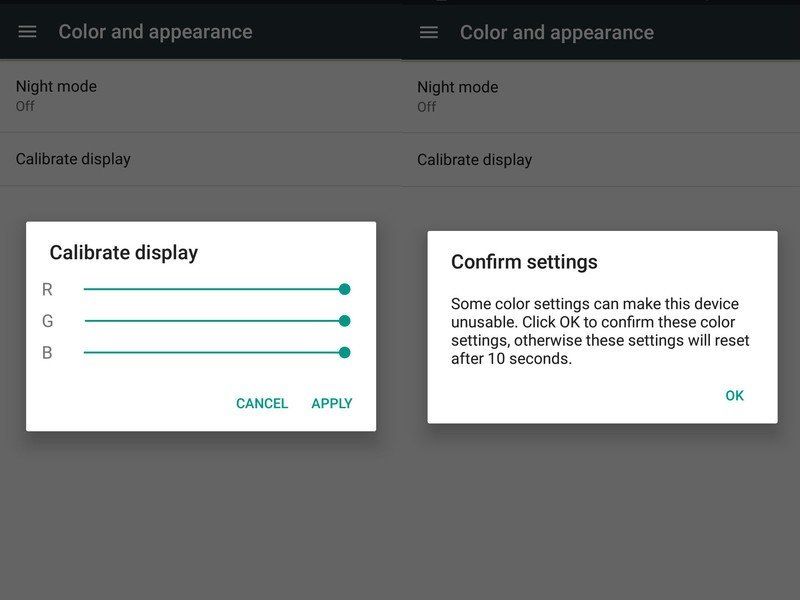Click the Confirm settings dialog heading

point(524,261)
